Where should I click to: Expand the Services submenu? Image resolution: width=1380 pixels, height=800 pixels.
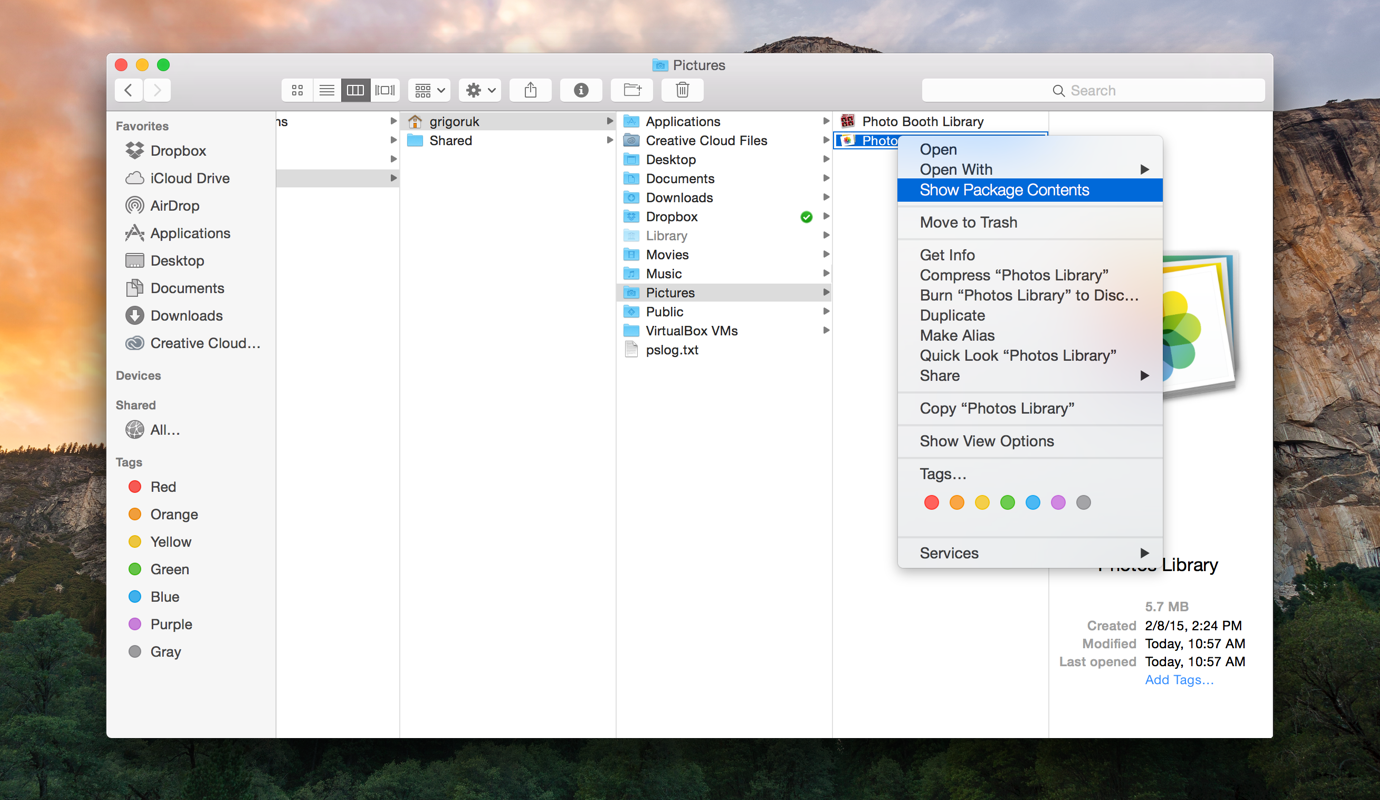(x=1030, y=553)
